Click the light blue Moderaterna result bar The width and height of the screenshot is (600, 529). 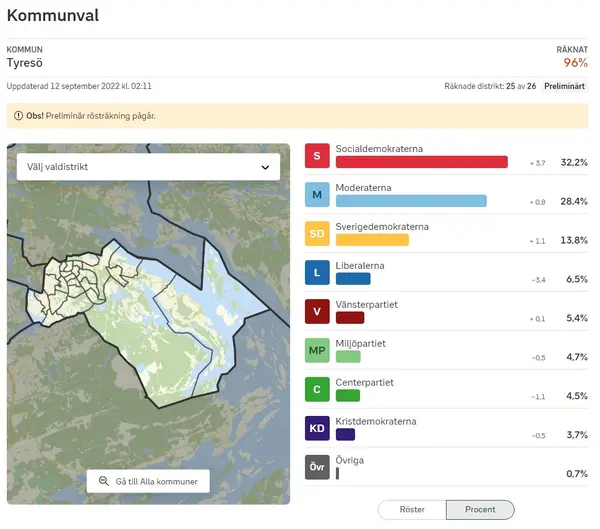point(411,201)
